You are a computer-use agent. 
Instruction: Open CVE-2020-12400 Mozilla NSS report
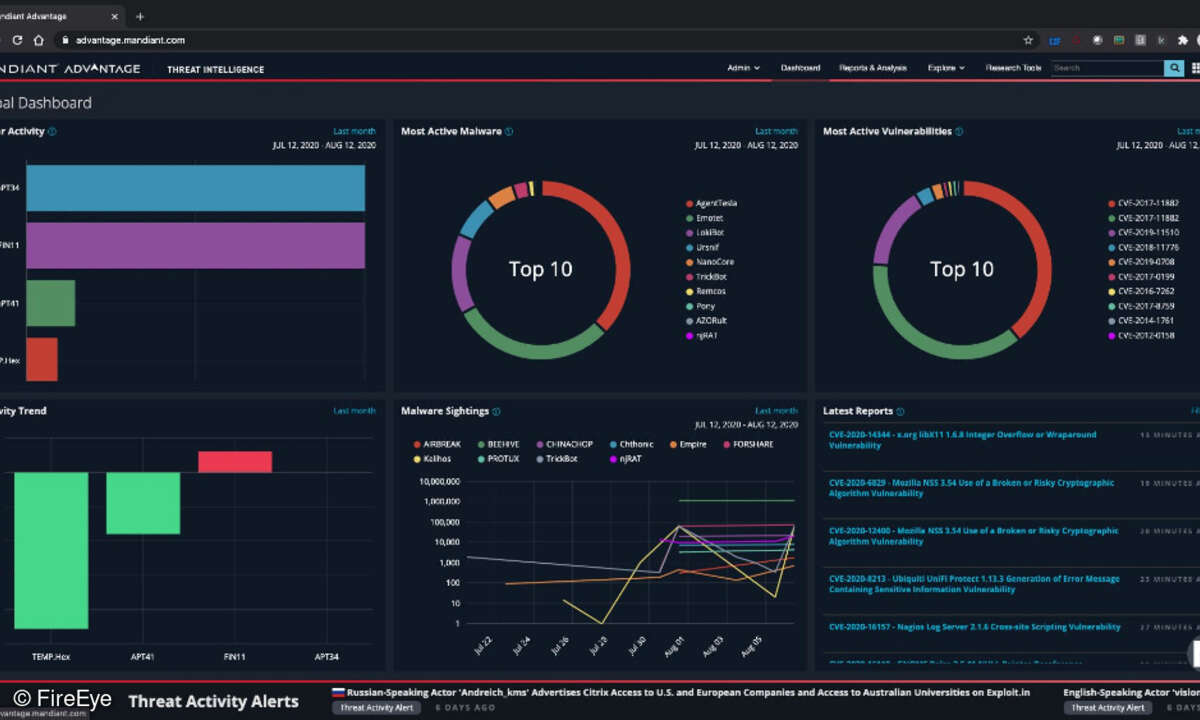click(x=973, y=536)
